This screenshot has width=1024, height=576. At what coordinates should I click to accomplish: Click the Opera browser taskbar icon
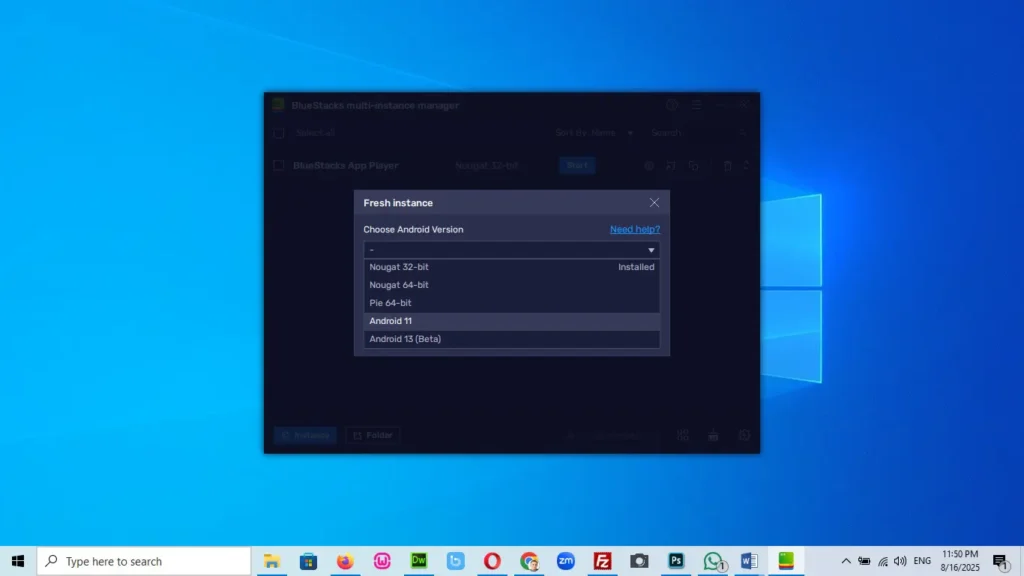click(x=492, y=561)
